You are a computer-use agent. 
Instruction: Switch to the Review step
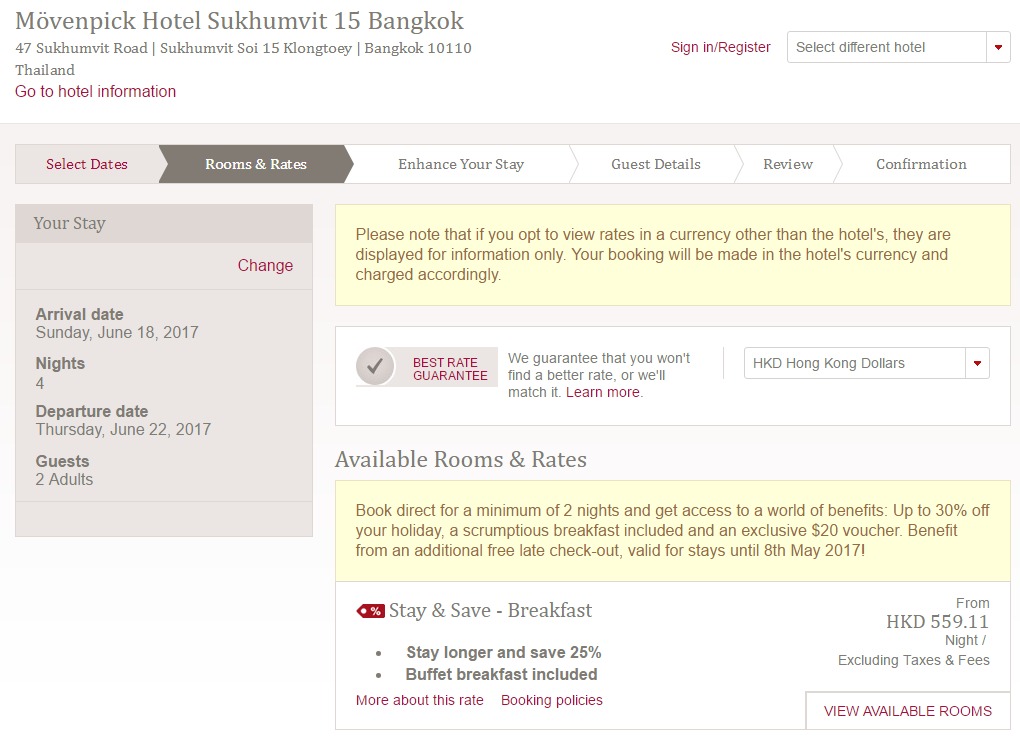788,164
